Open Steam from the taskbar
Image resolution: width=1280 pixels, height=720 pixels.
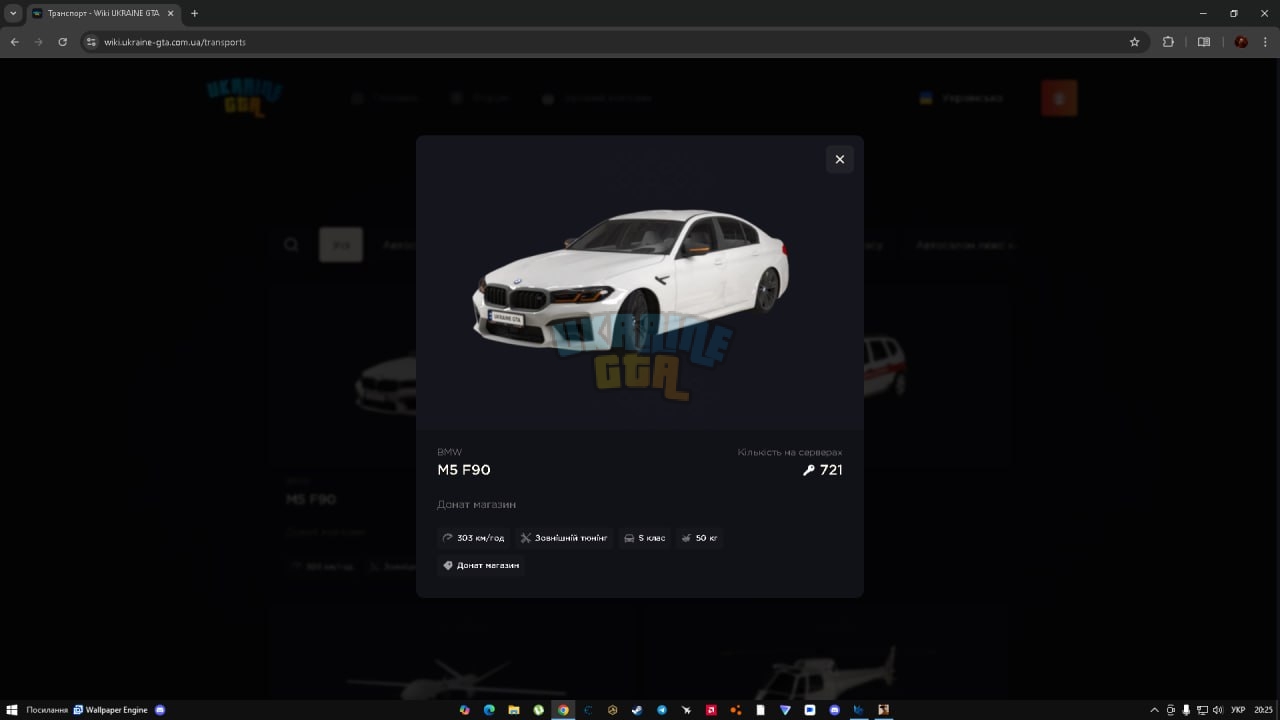coord(637,710)
